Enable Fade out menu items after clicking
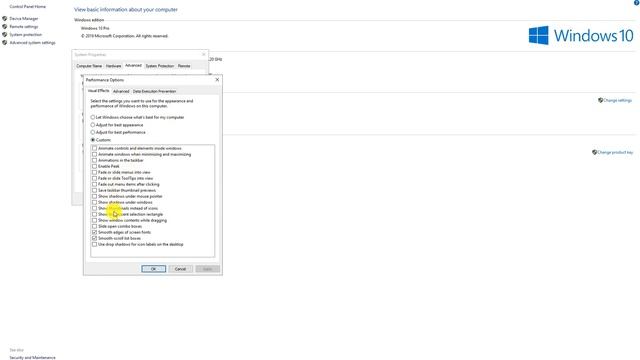The width and height of the screenshot is (640, 360). [x=94, y=184]
